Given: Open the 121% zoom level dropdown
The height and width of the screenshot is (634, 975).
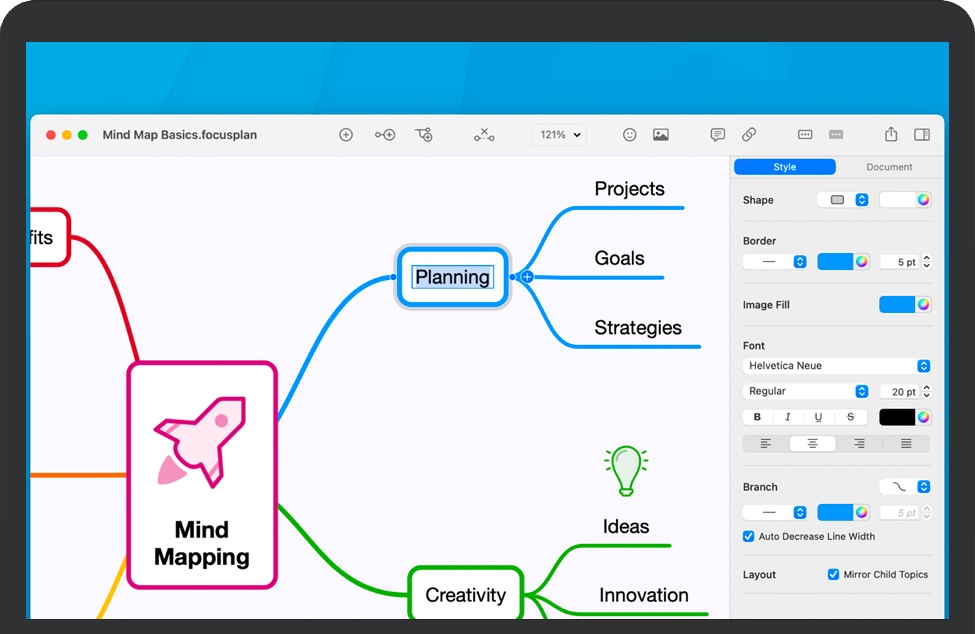Looking at the screenshot, I should point(558,135).
